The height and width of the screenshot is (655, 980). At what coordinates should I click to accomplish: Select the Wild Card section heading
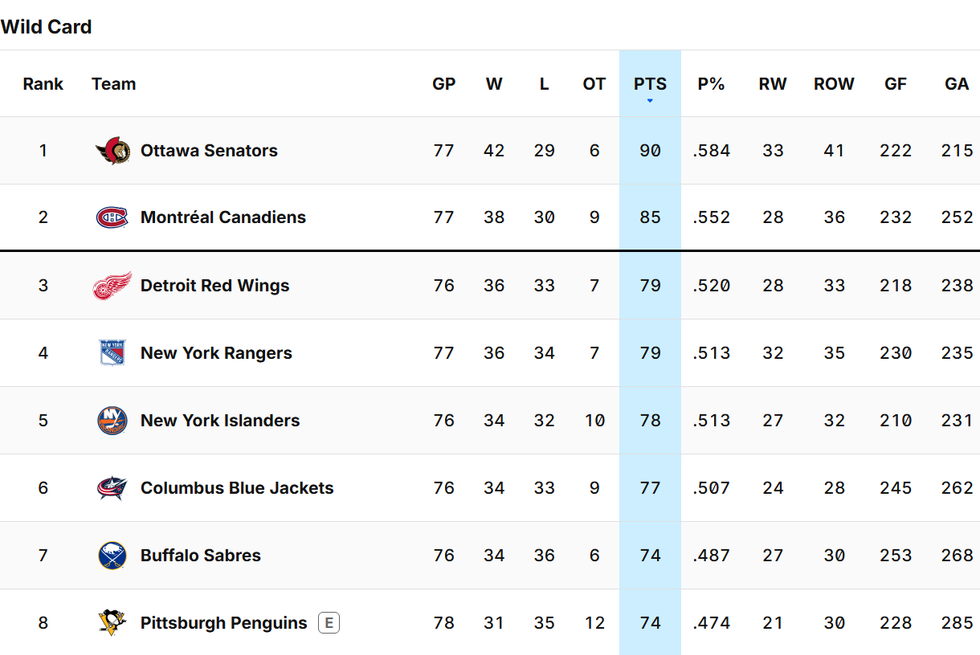tap(46, 27)
